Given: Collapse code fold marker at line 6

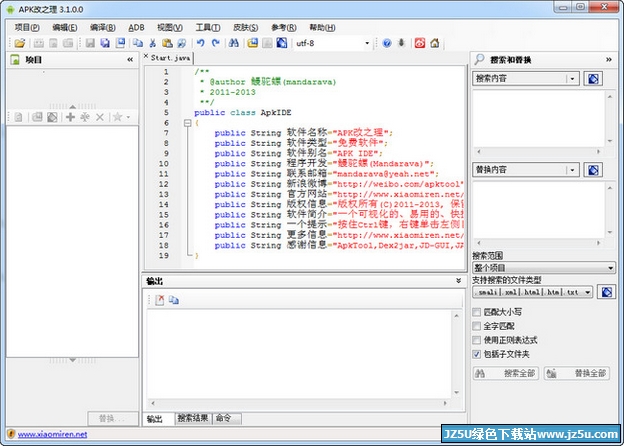Looking at the screenshot, I should (x=187, y=123).
